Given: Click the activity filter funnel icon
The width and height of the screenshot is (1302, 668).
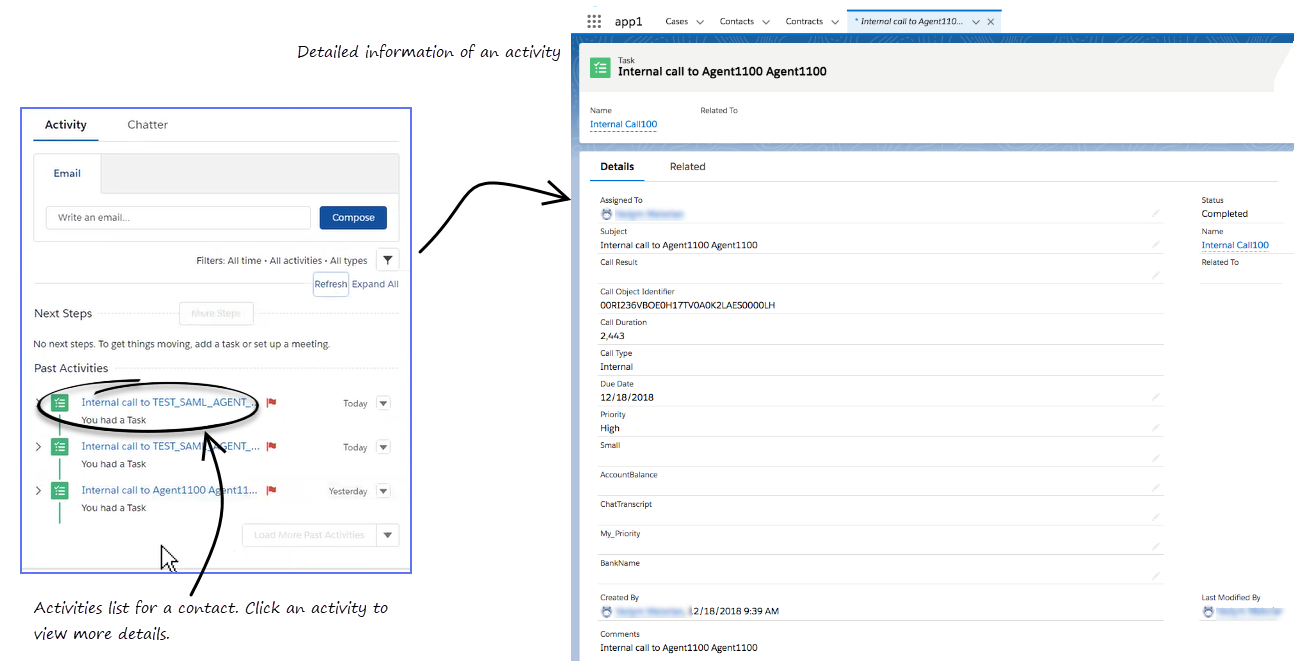Looking at the screenshot, I should (x=388, y=260).
